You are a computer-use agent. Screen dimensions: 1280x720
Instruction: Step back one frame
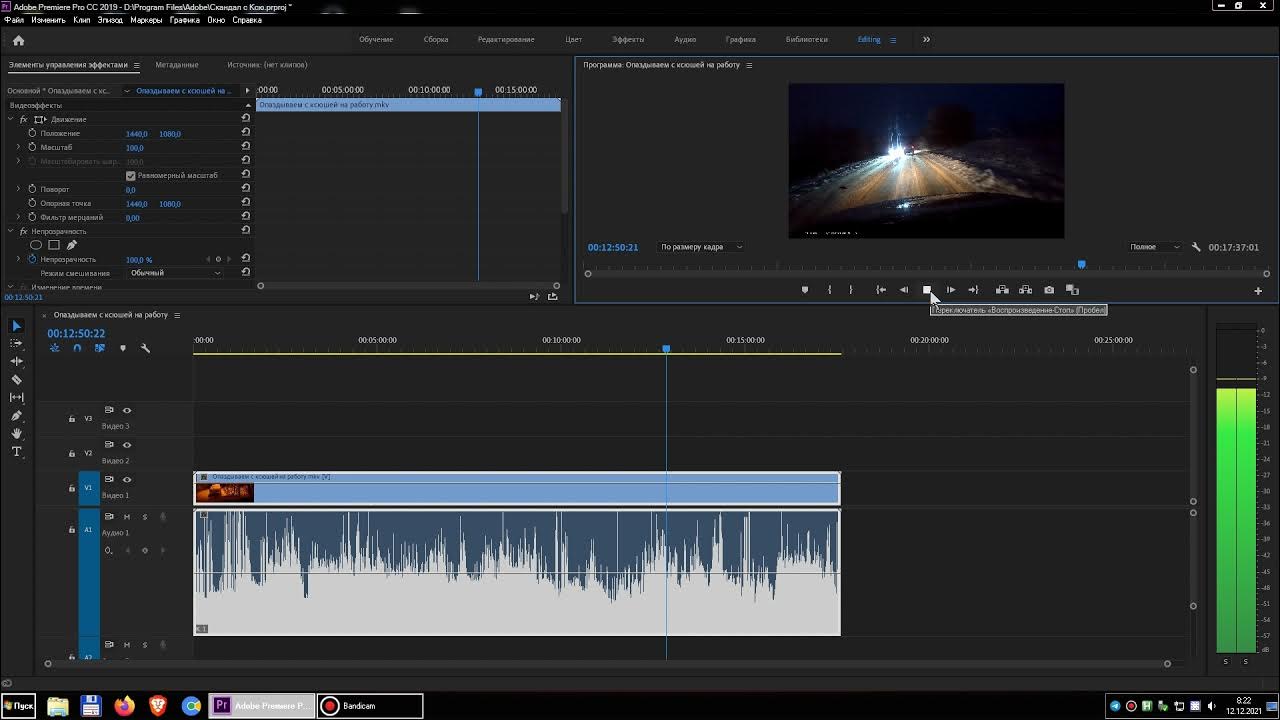(904, 290)
